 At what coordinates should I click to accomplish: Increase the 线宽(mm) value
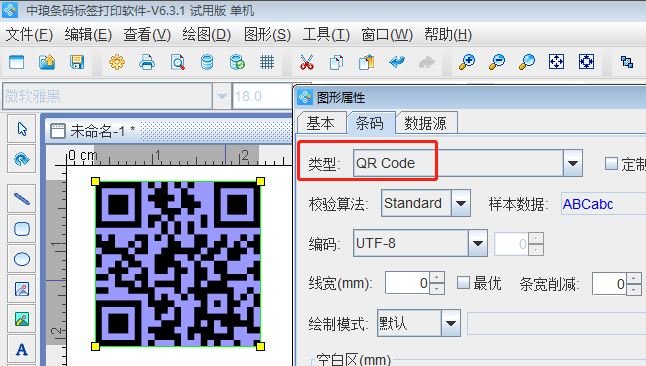click(x=437, y=278)
